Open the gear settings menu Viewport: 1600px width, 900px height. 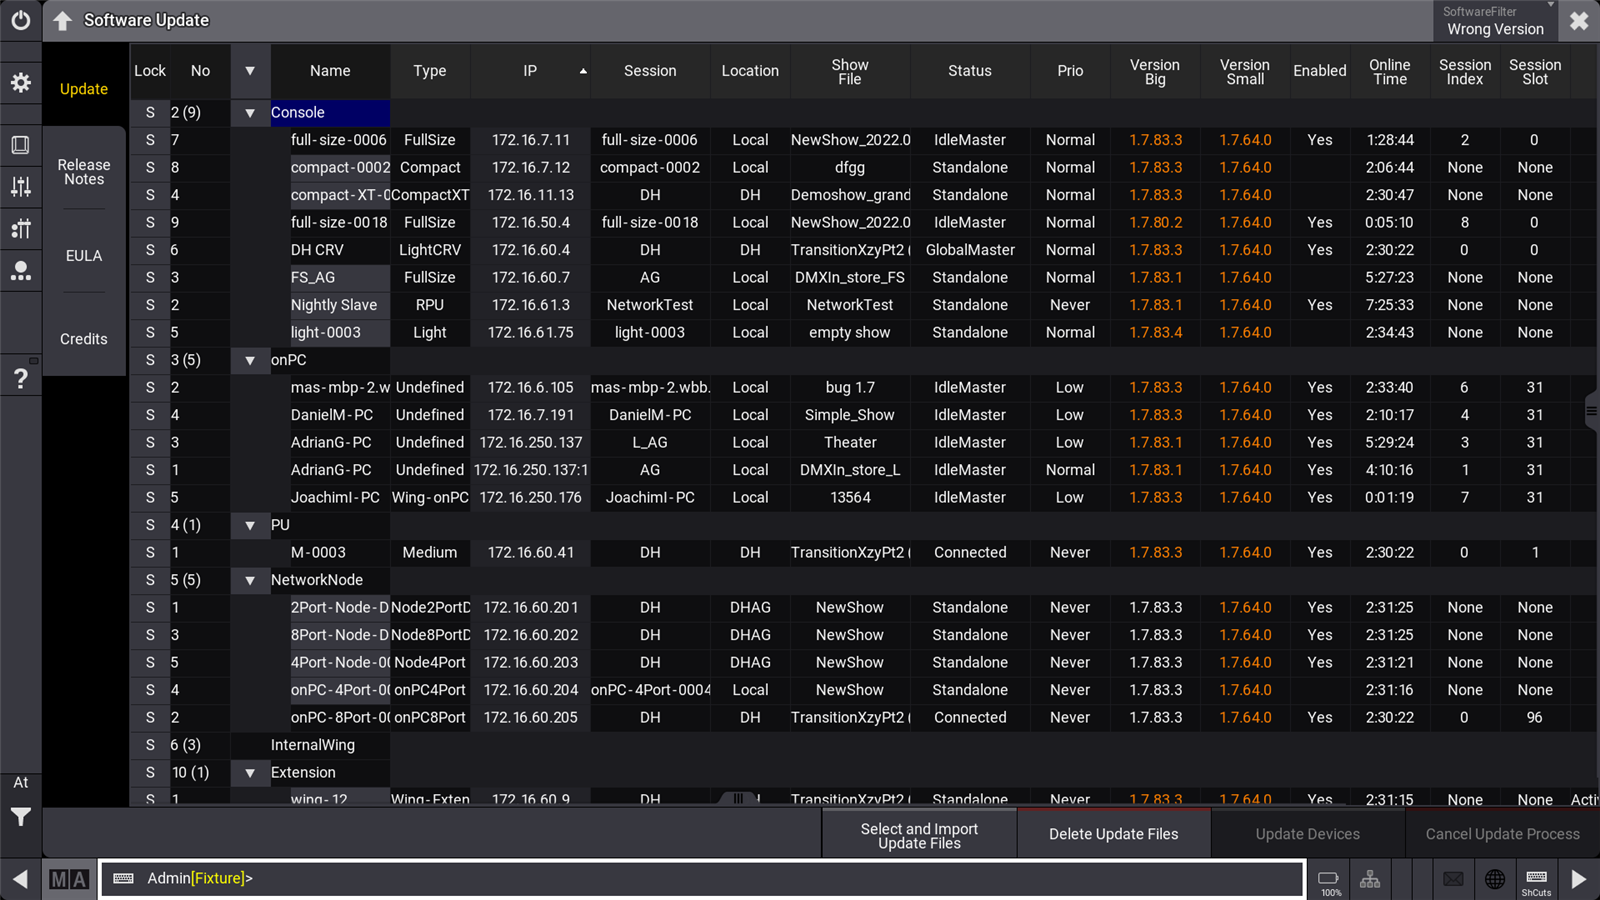[x=20, y=83]
